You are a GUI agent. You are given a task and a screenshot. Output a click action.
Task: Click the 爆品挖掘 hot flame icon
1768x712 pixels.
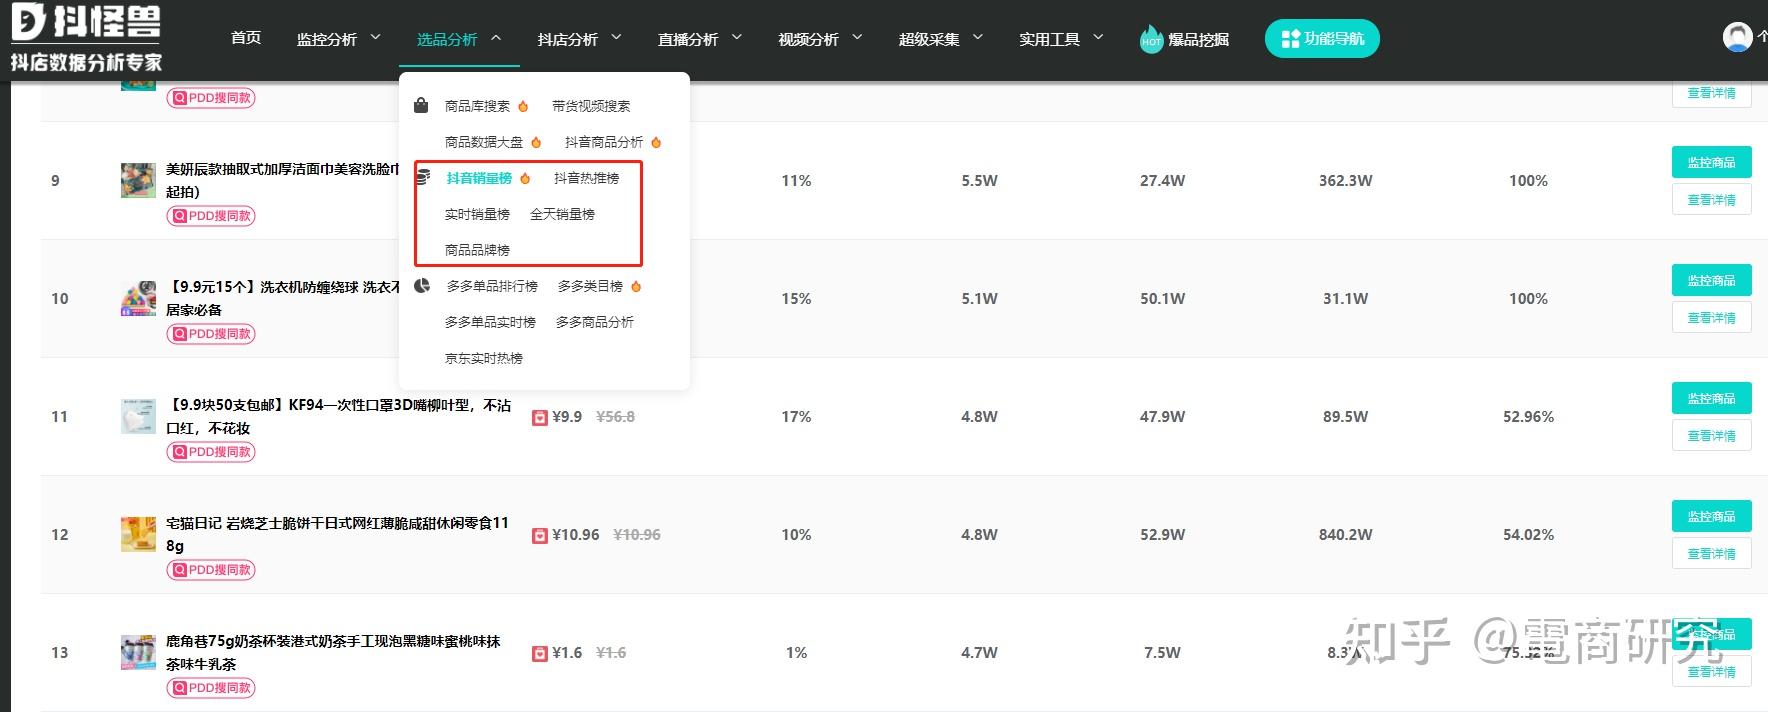click(x=1151, y=39)
